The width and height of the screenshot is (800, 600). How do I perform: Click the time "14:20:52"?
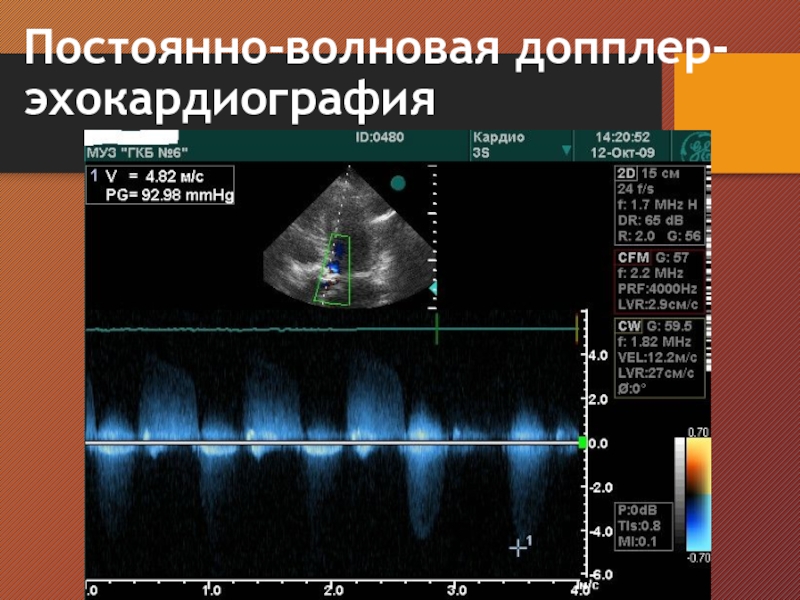(x=622, y=137)
